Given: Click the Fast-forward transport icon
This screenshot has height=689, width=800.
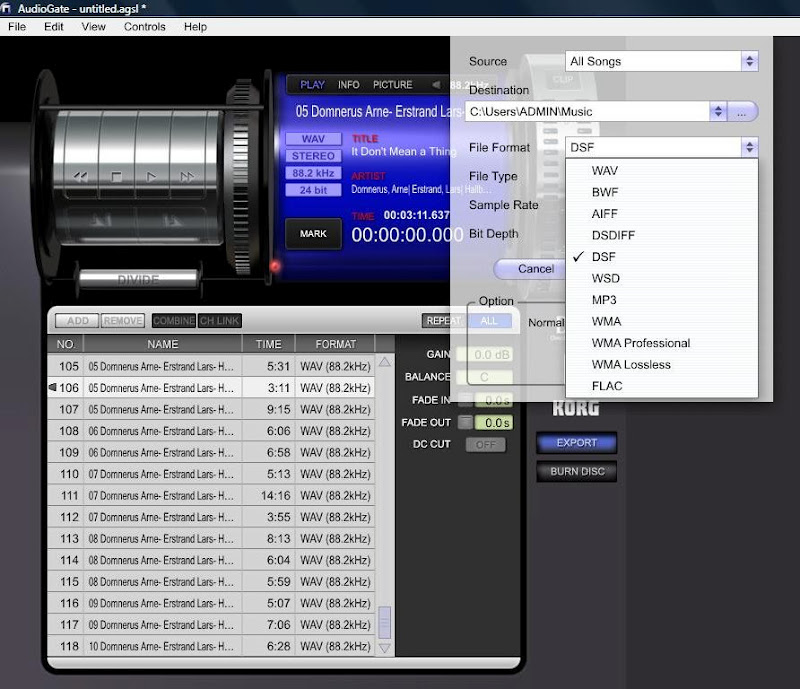Looking at the screenshot, I should click(x=187, y=176).
